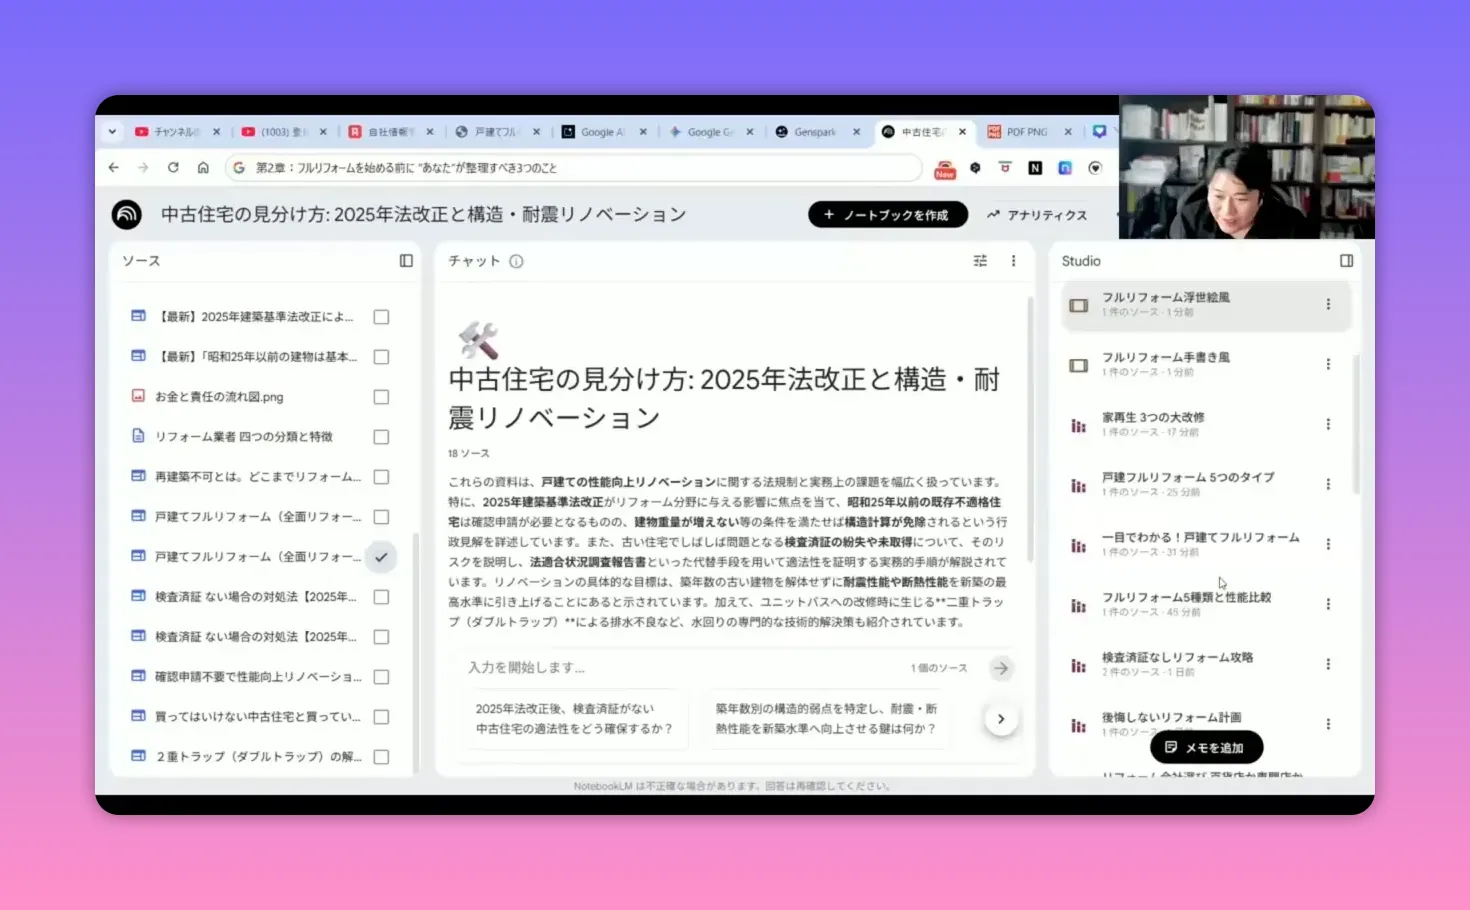
Task: Open the browser tab search chevron
Action: coord(111,131)
